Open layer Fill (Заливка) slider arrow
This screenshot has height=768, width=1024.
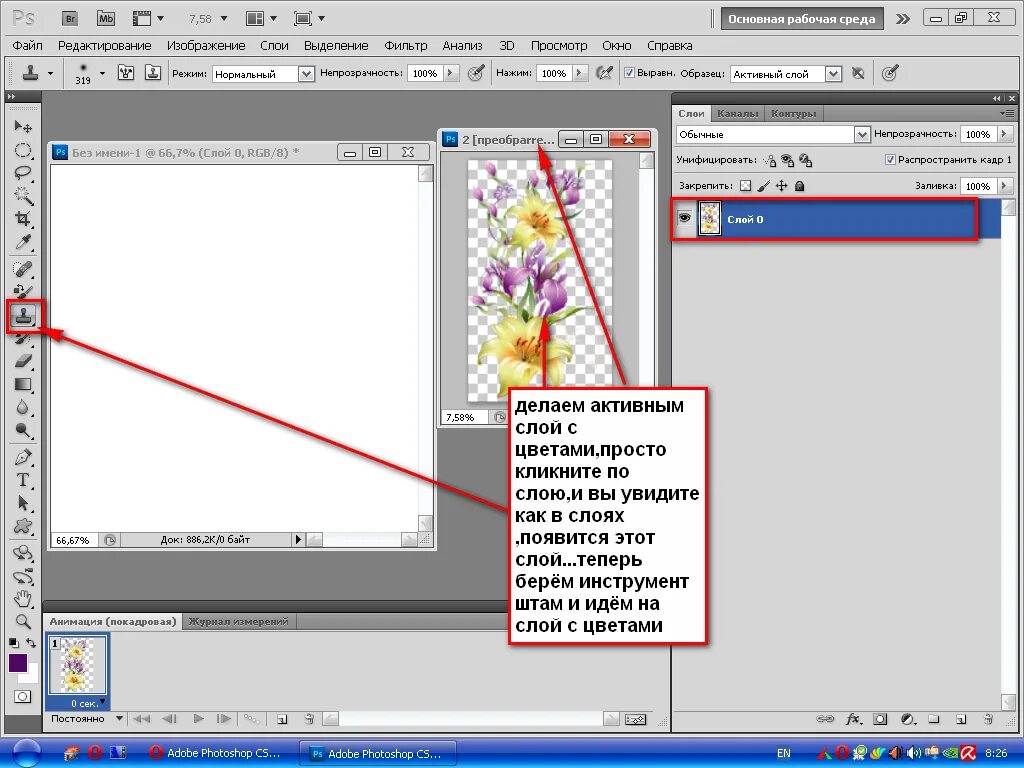tap(1004, 186)
